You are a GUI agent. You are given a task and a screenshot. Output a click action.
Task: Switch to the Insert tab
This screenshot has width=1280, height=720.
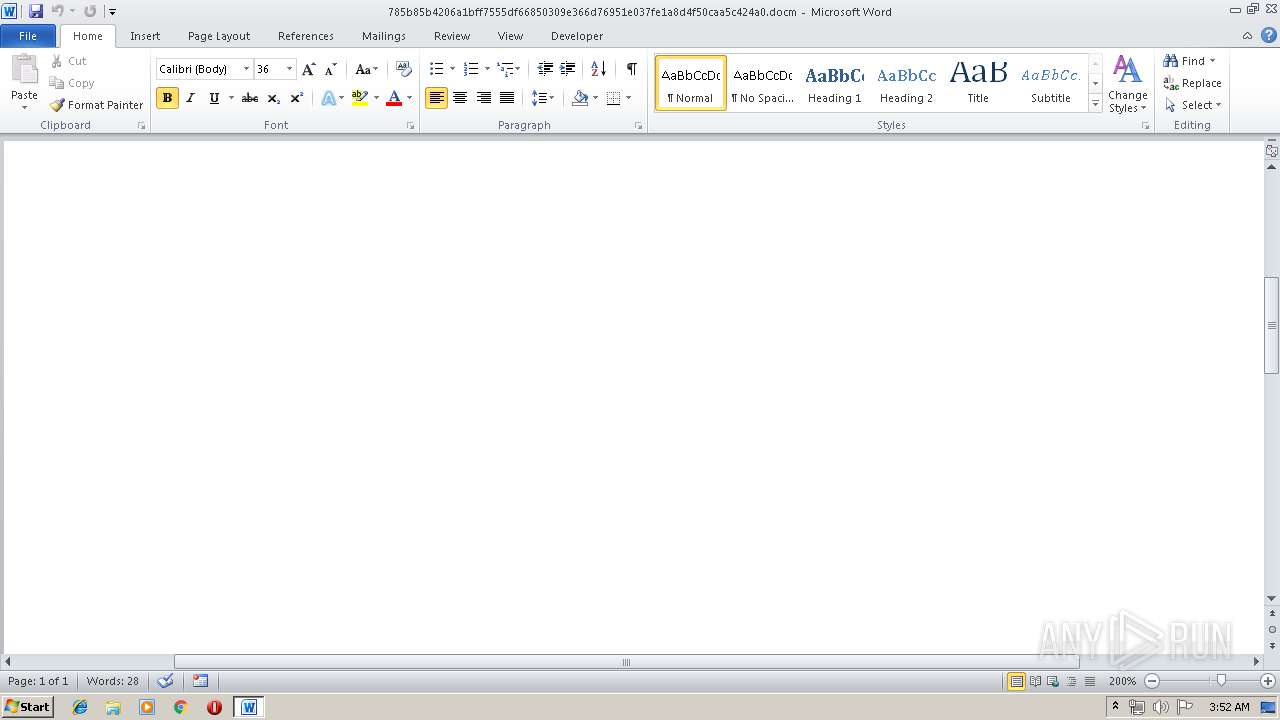click(x=145, y=36)
